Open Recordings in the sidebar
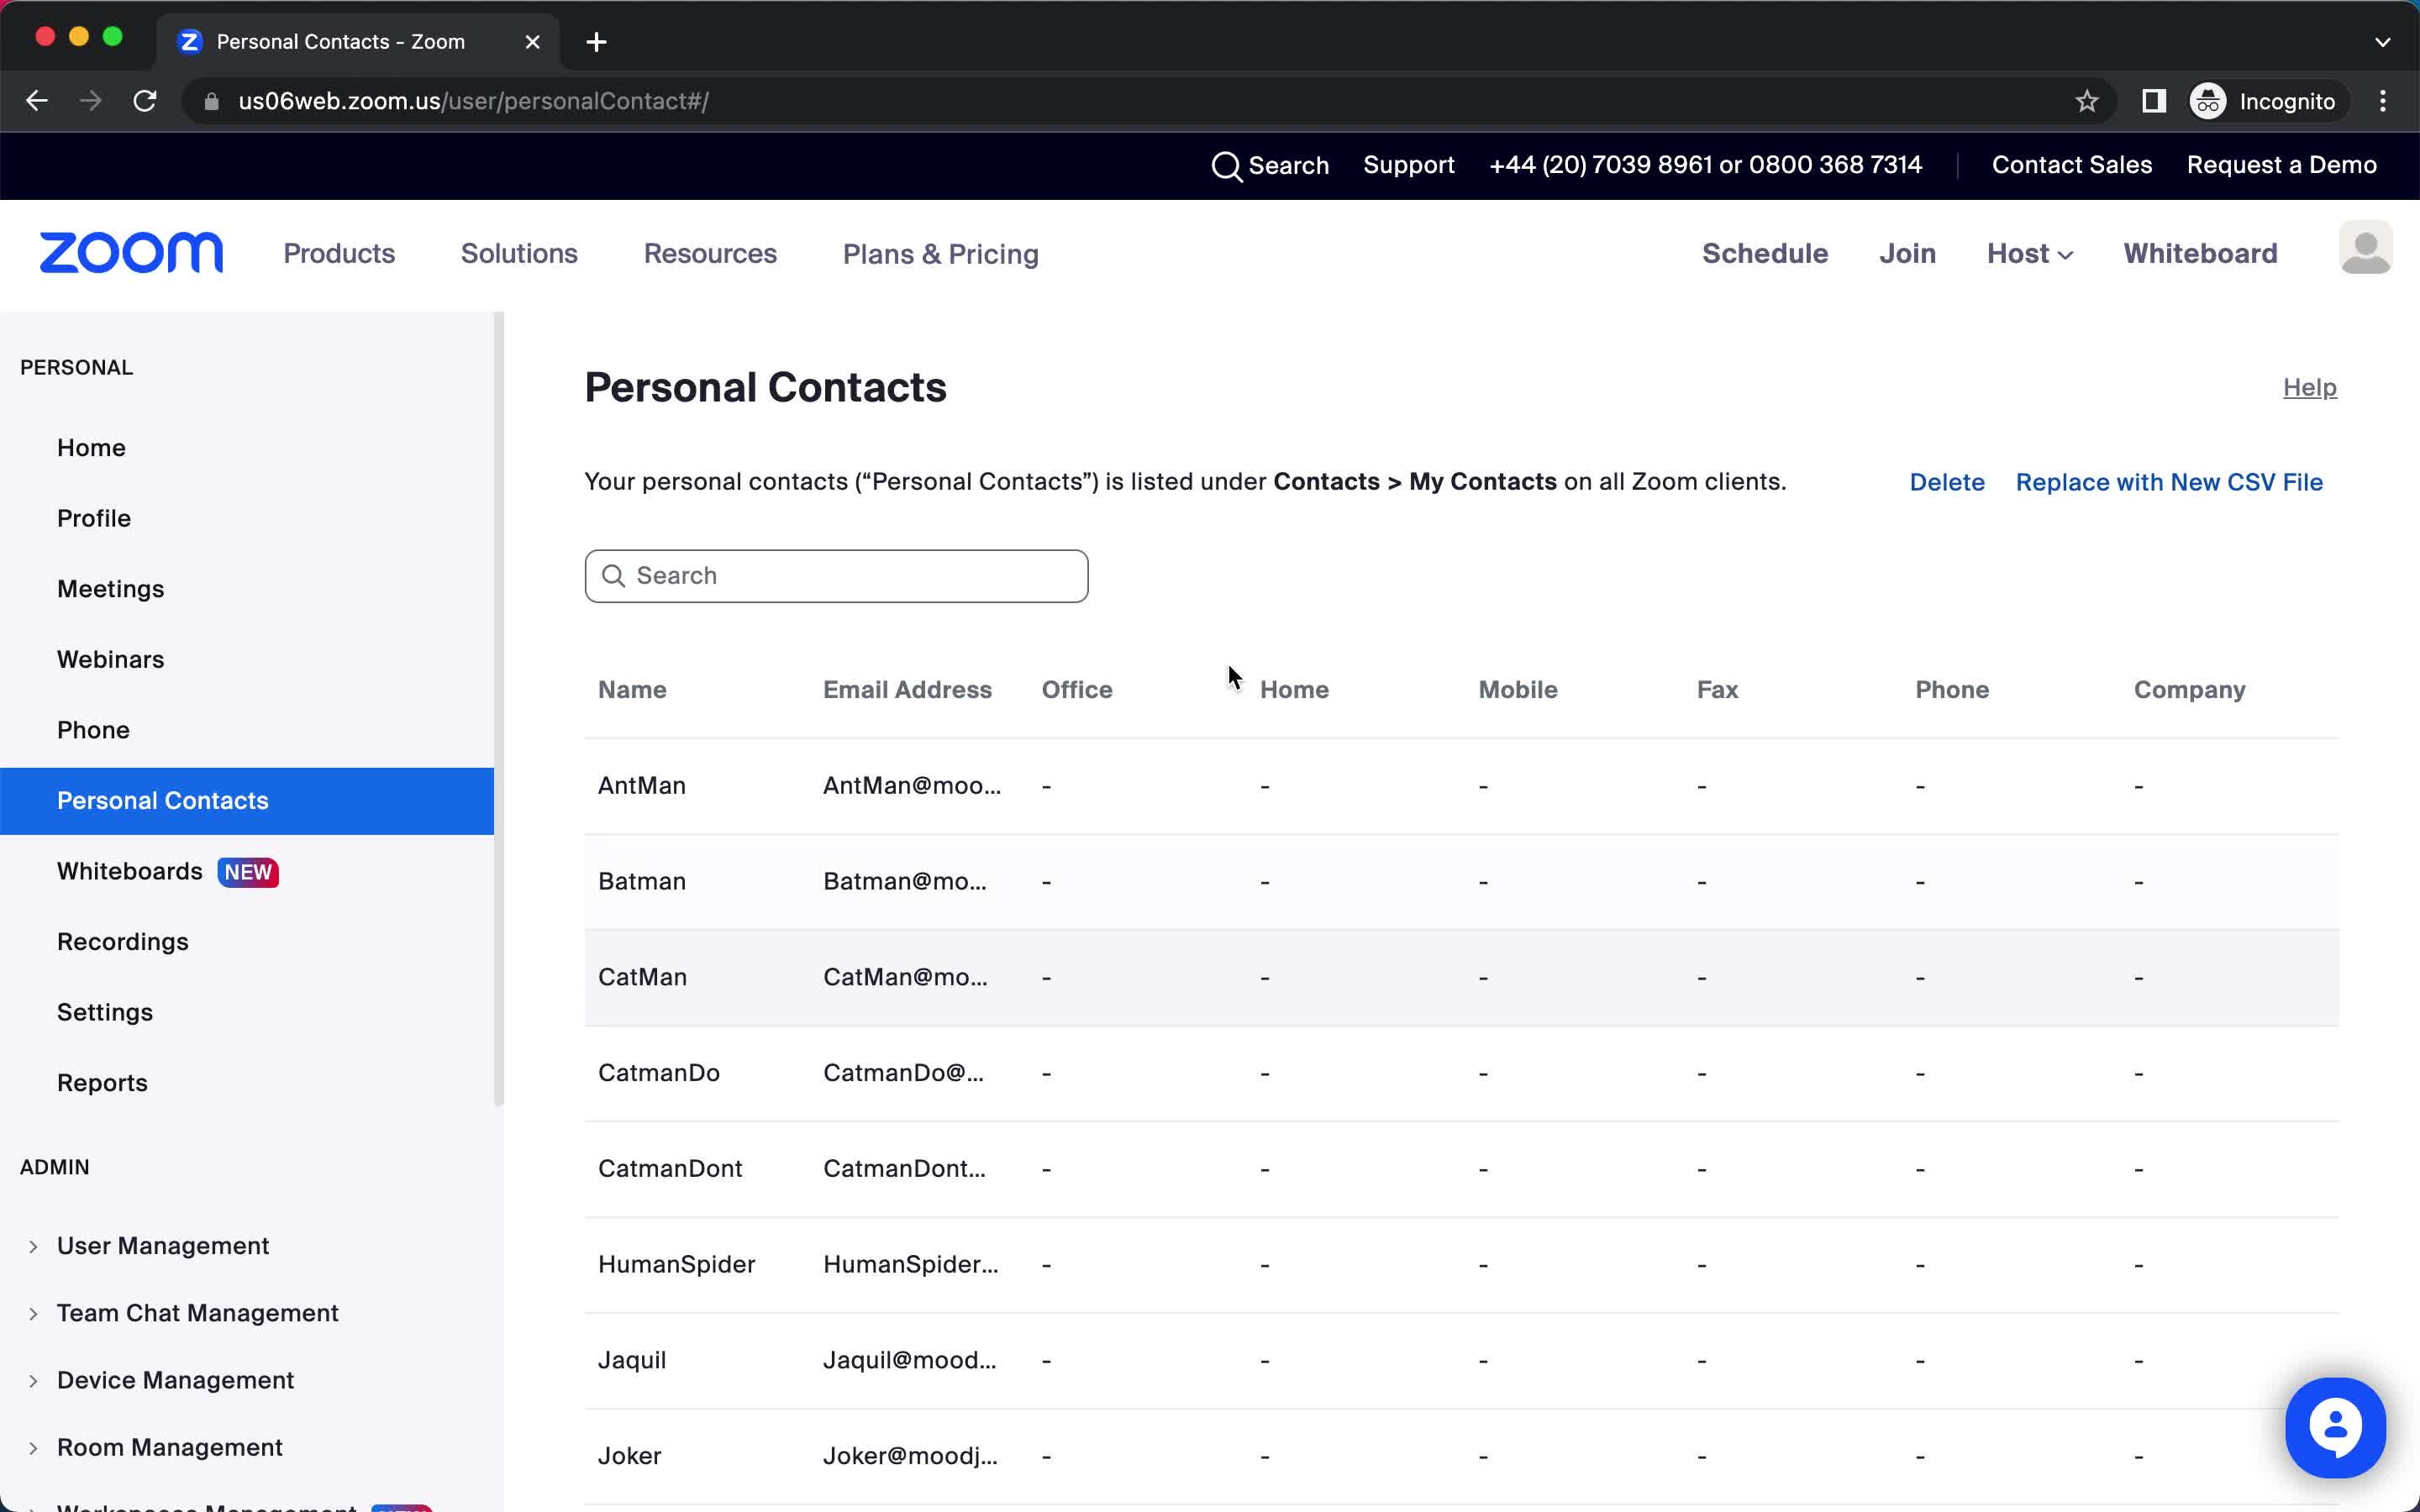 (123, 942)
